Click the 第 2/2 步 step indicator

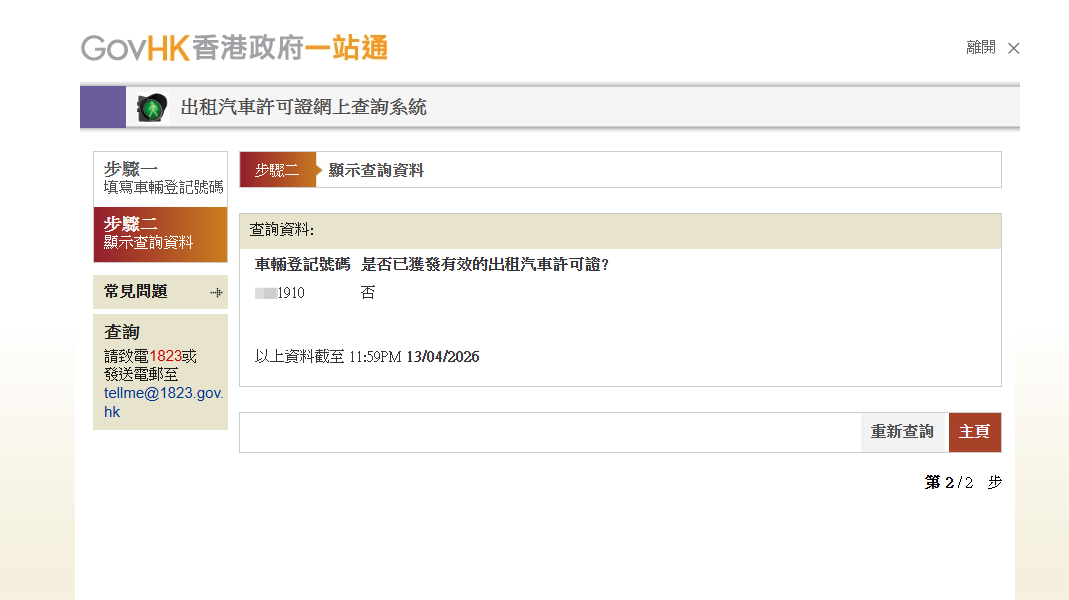tap(963, 483)
